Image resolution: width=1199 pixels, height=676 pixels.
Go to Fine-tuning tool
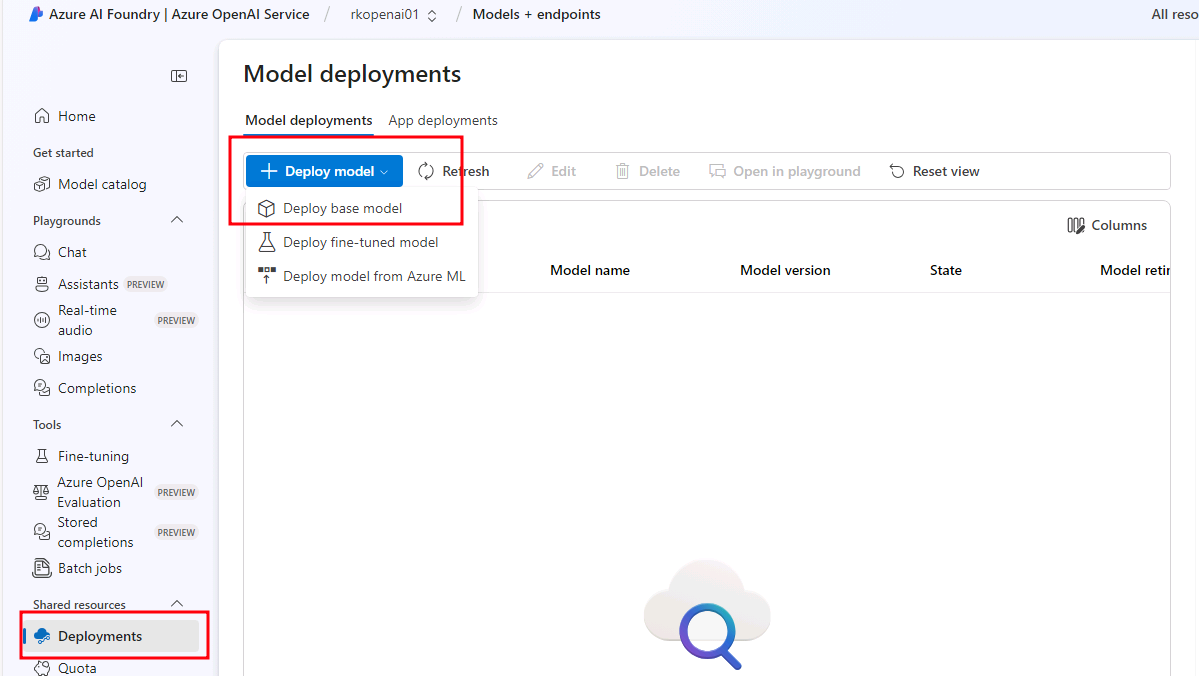[x=93, y=456]
